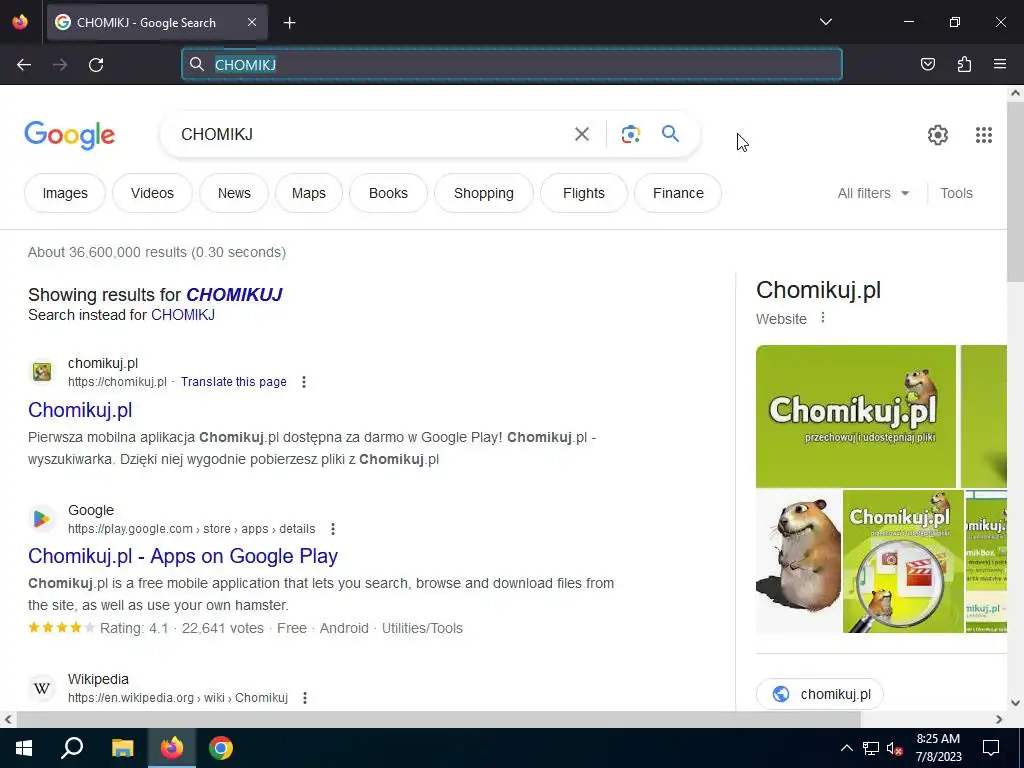The width and height of the screenshot is (1024, 768).
Task: Switch to Maps results
Action: tap(308, 193)
